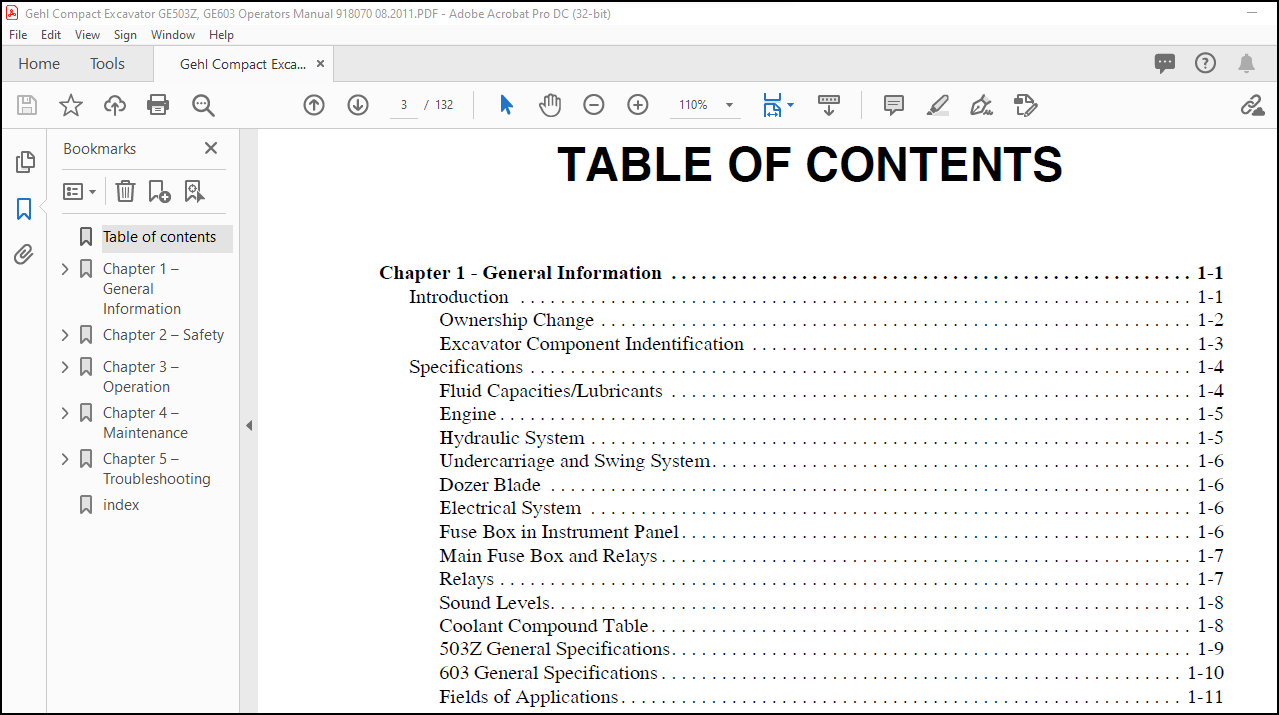Screen dimensions: 1279x715
Task: Expand Chapter 1 – General Information bookmark
Action: point(65,269)
